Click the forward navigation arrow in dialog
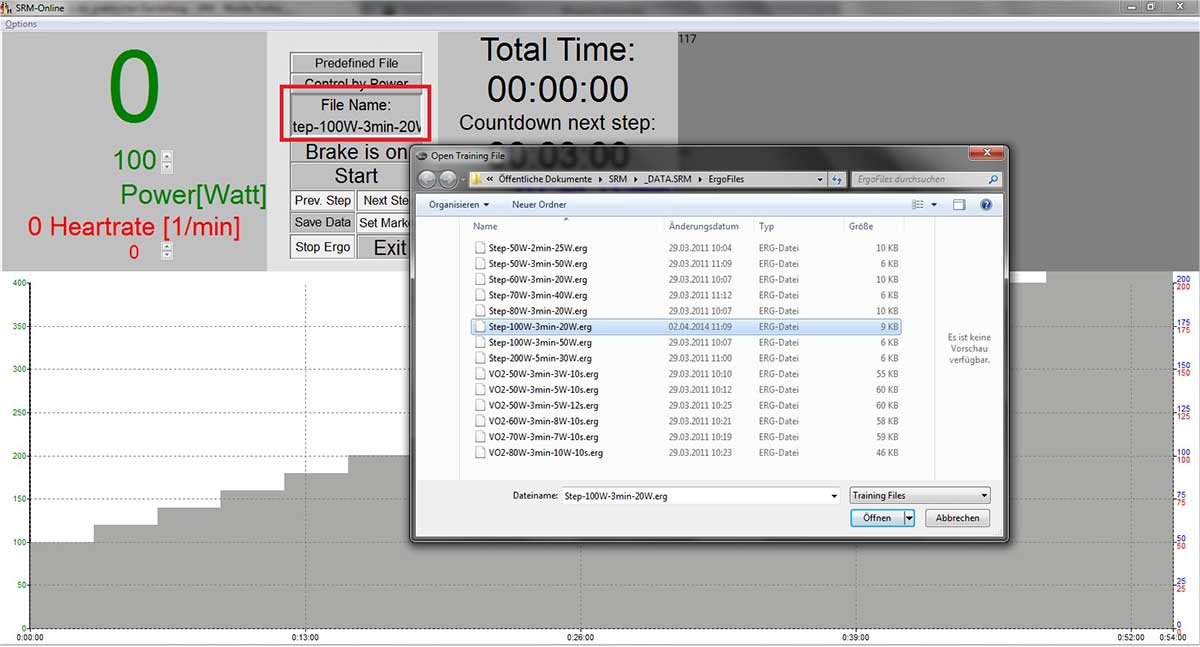 tap(448, 180)
